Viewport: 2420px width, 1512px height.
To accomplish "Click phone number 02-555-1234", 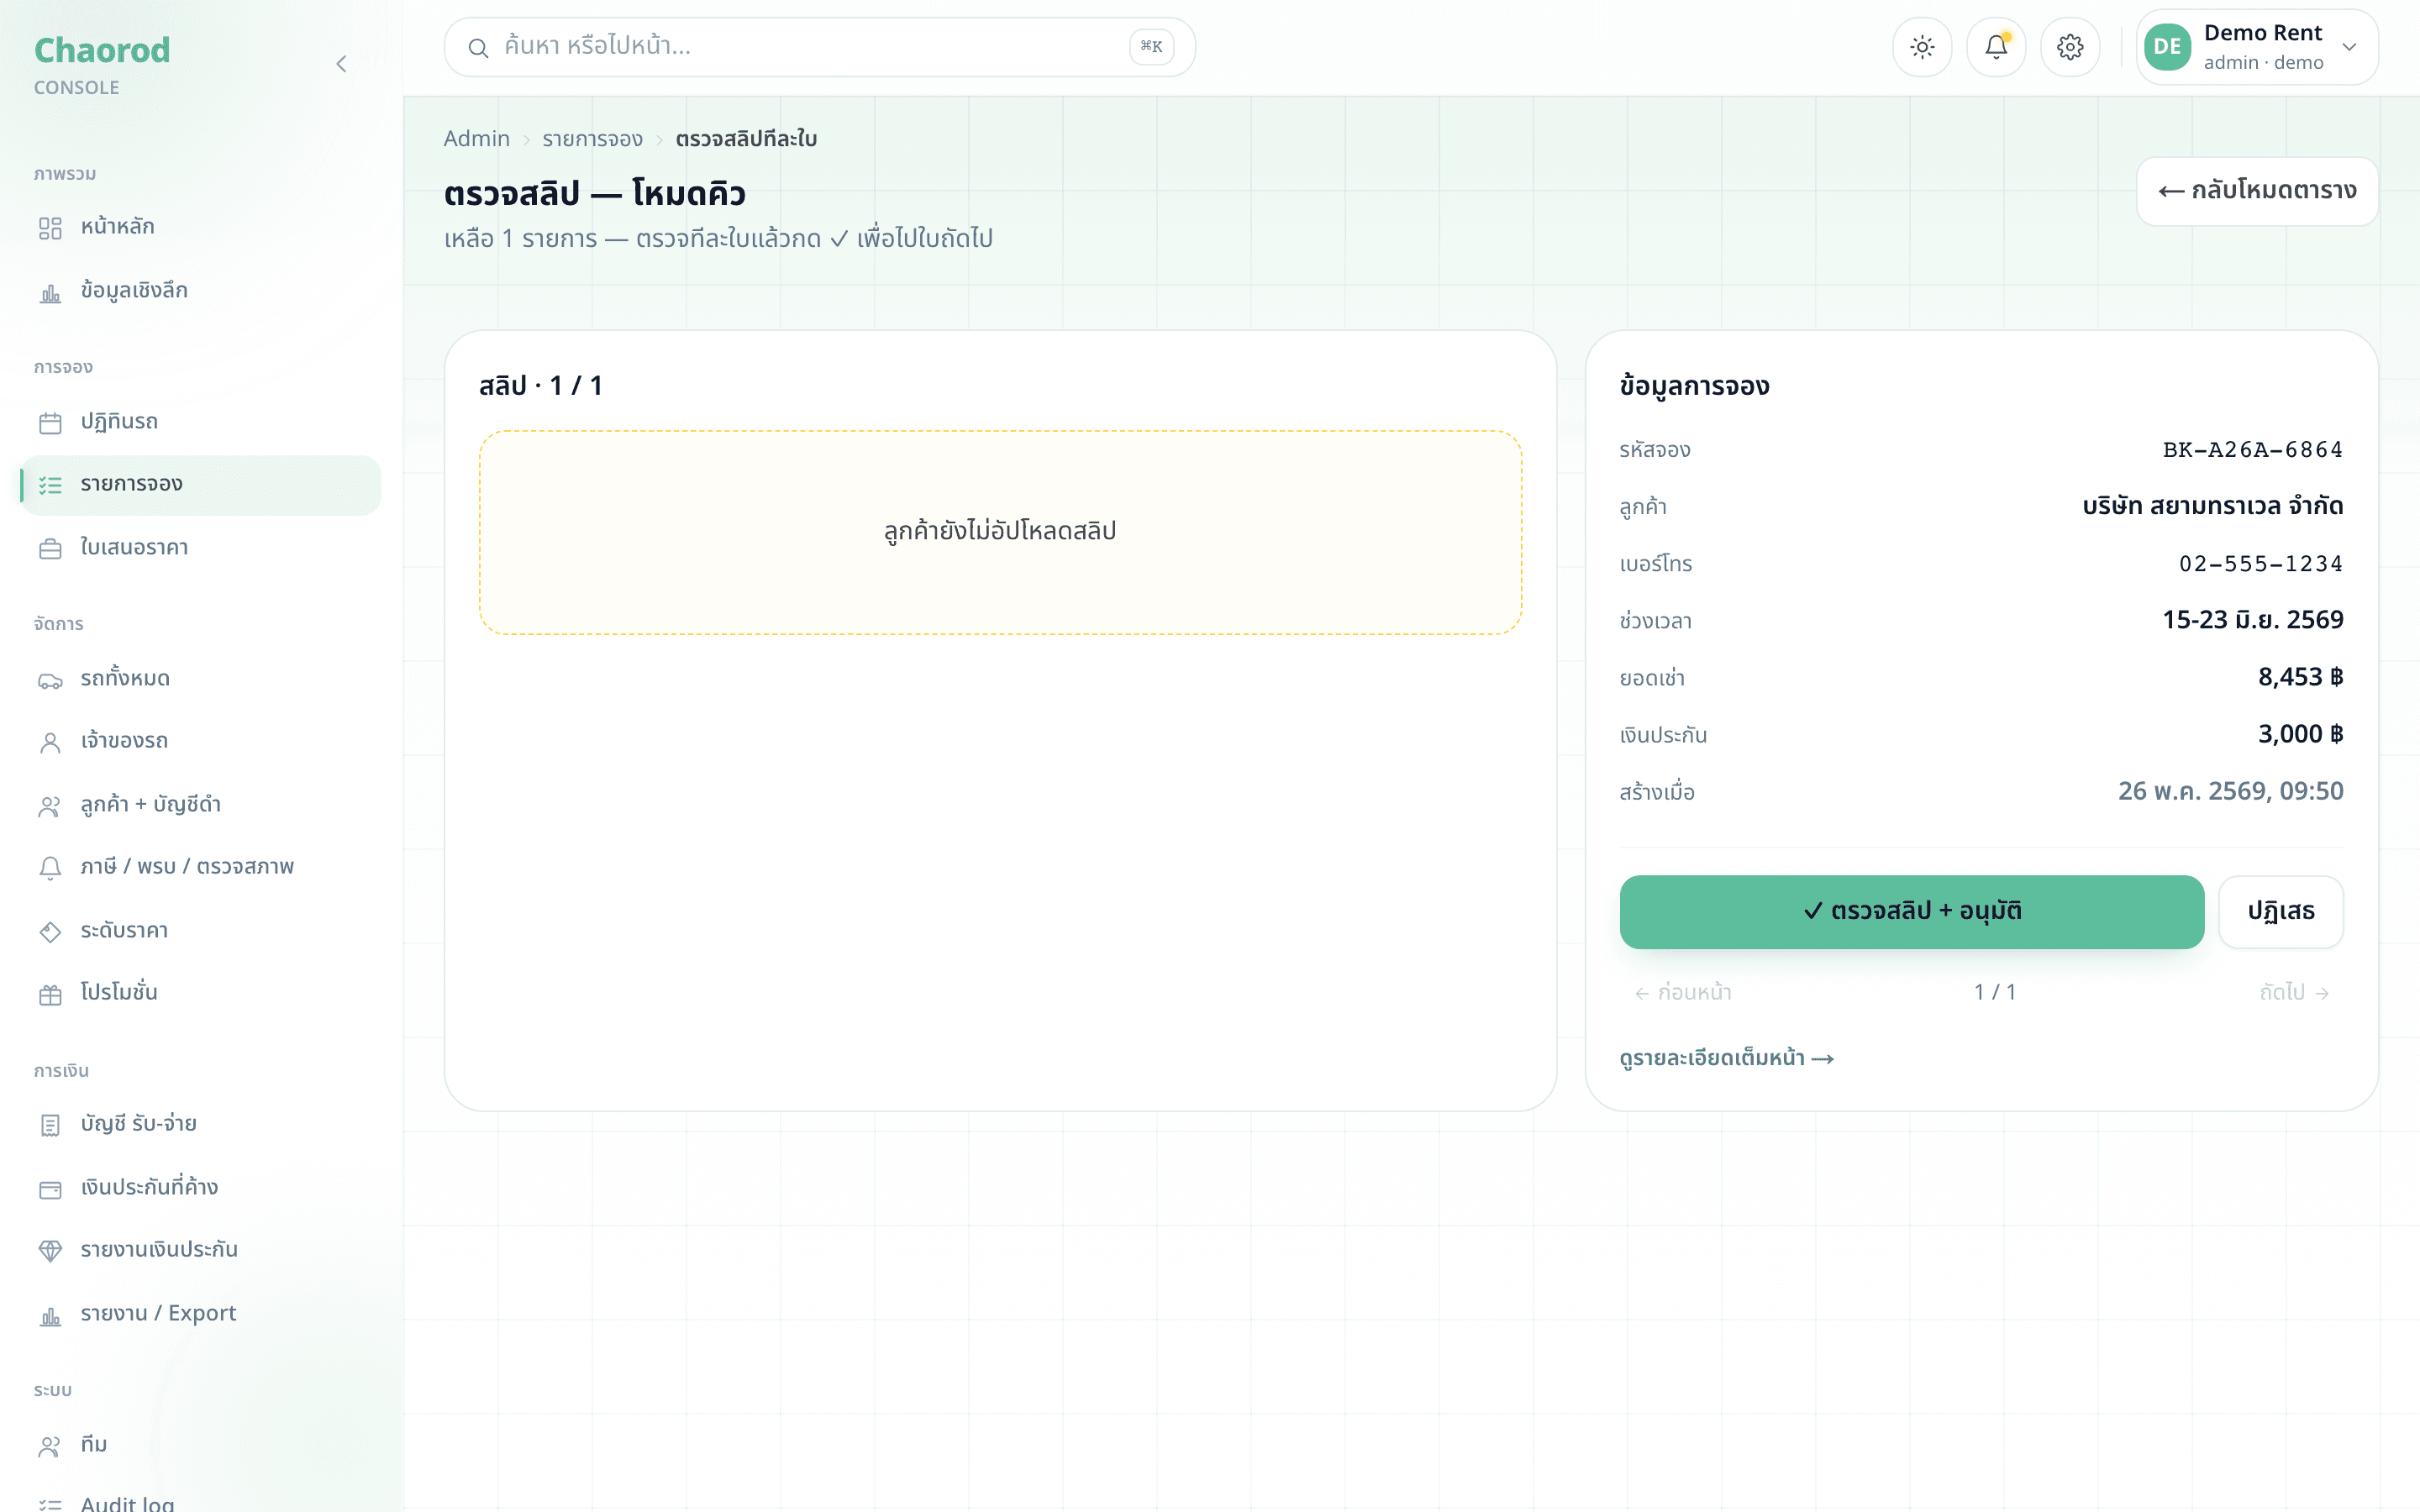I will pos(2261,564).
